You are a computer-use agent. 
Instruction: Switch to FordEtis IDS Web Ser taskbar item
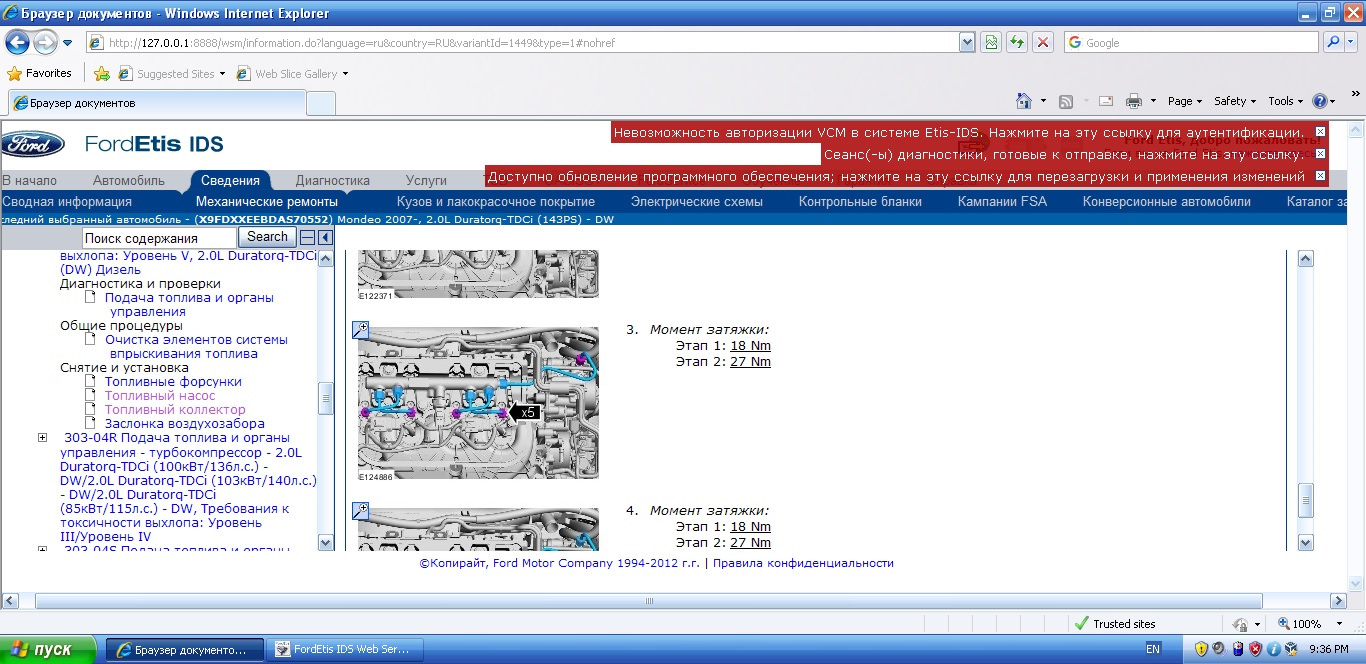tap(347, 649)
